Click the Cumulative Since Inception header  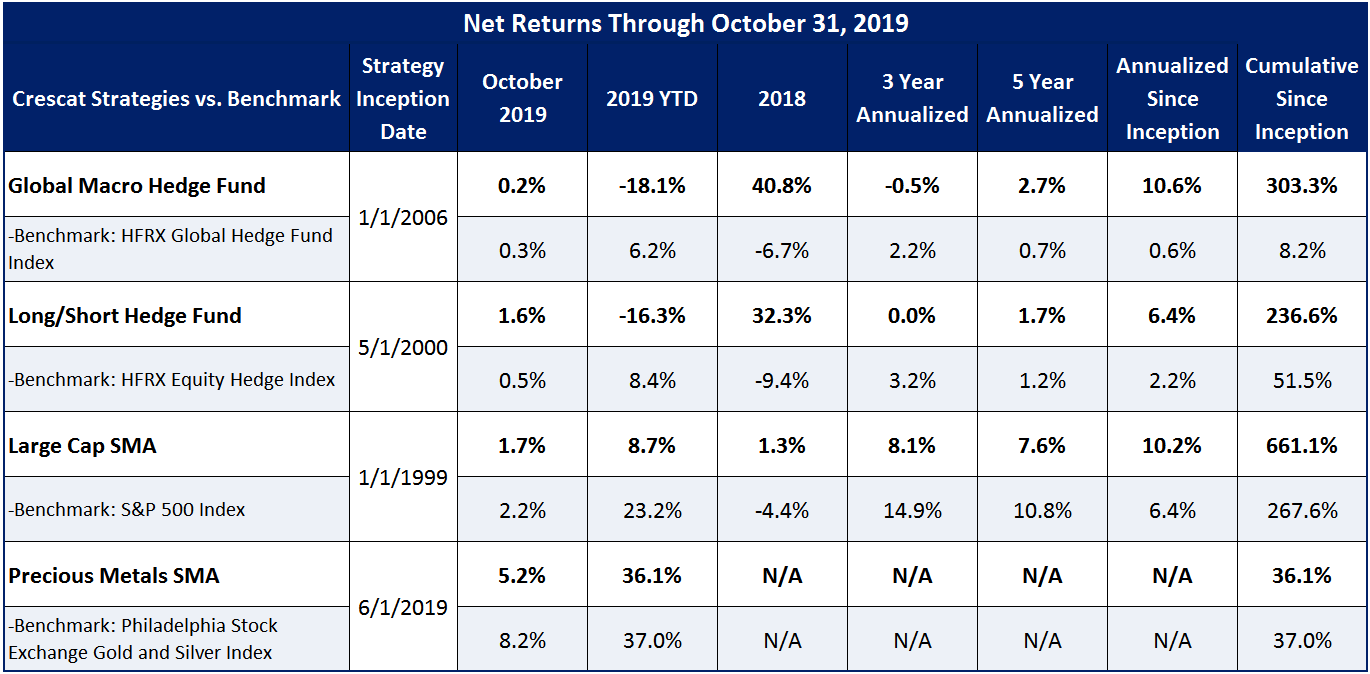click(1301, 98)
